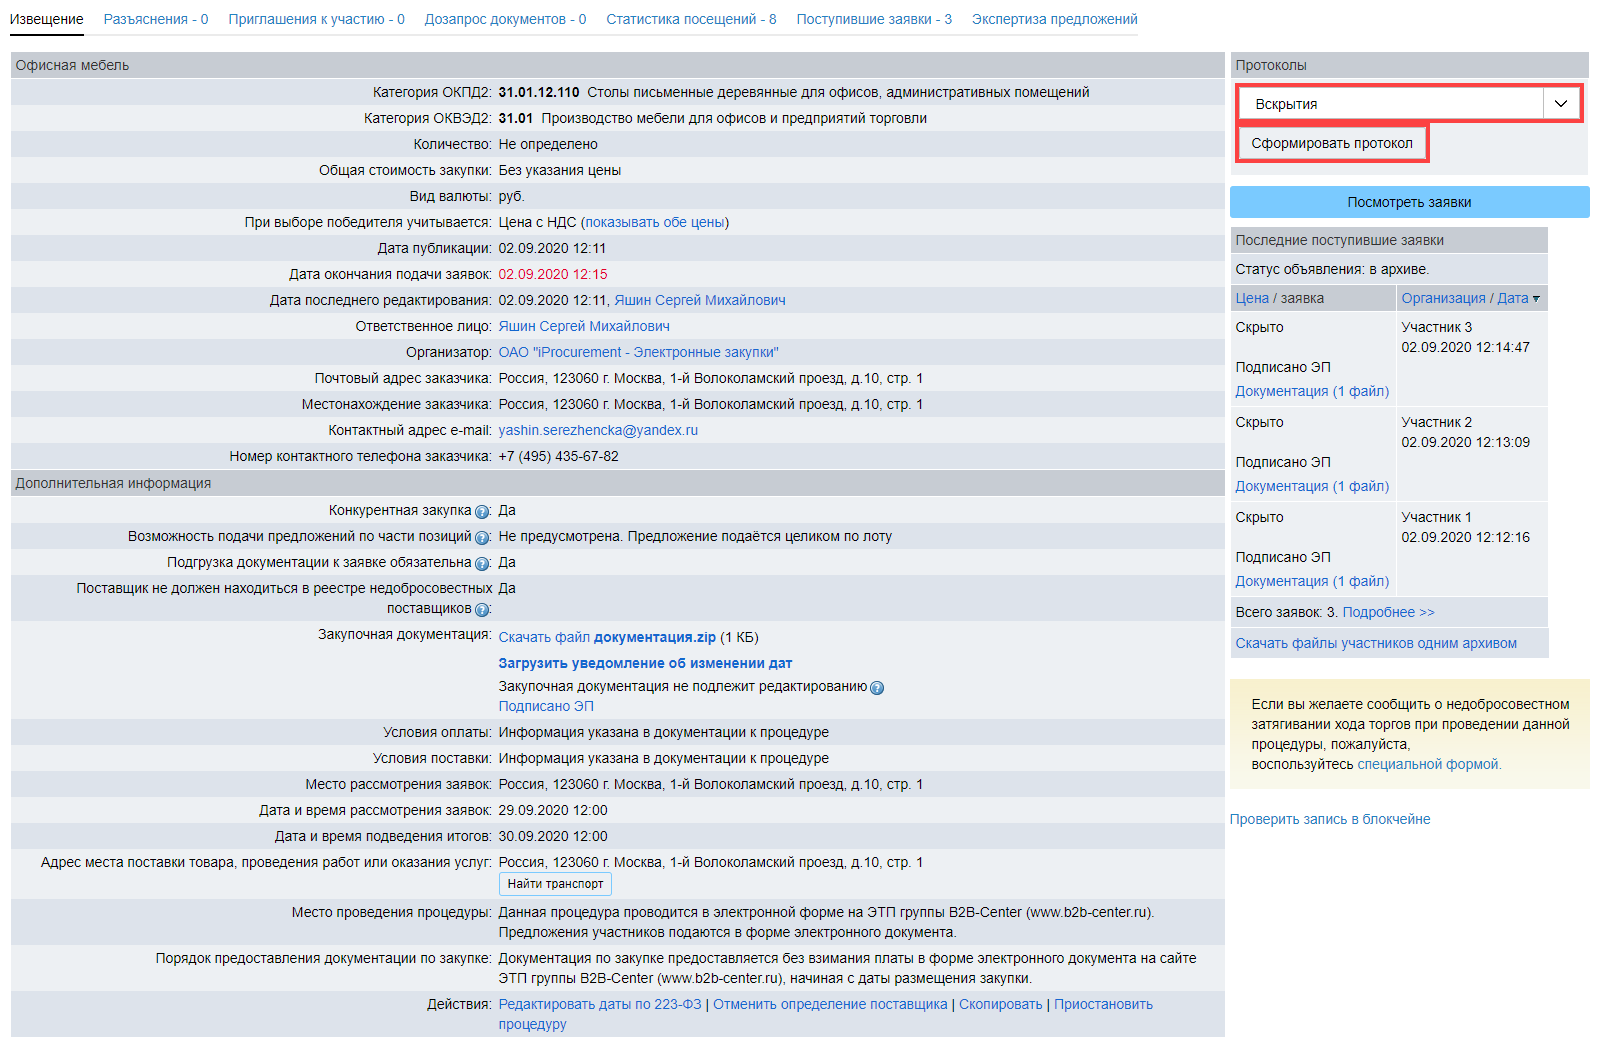The height and width of the screenshot is (1048, 1599).
Task: Expand full bids list via Подробнее >>
Action: pos(1388,612)
